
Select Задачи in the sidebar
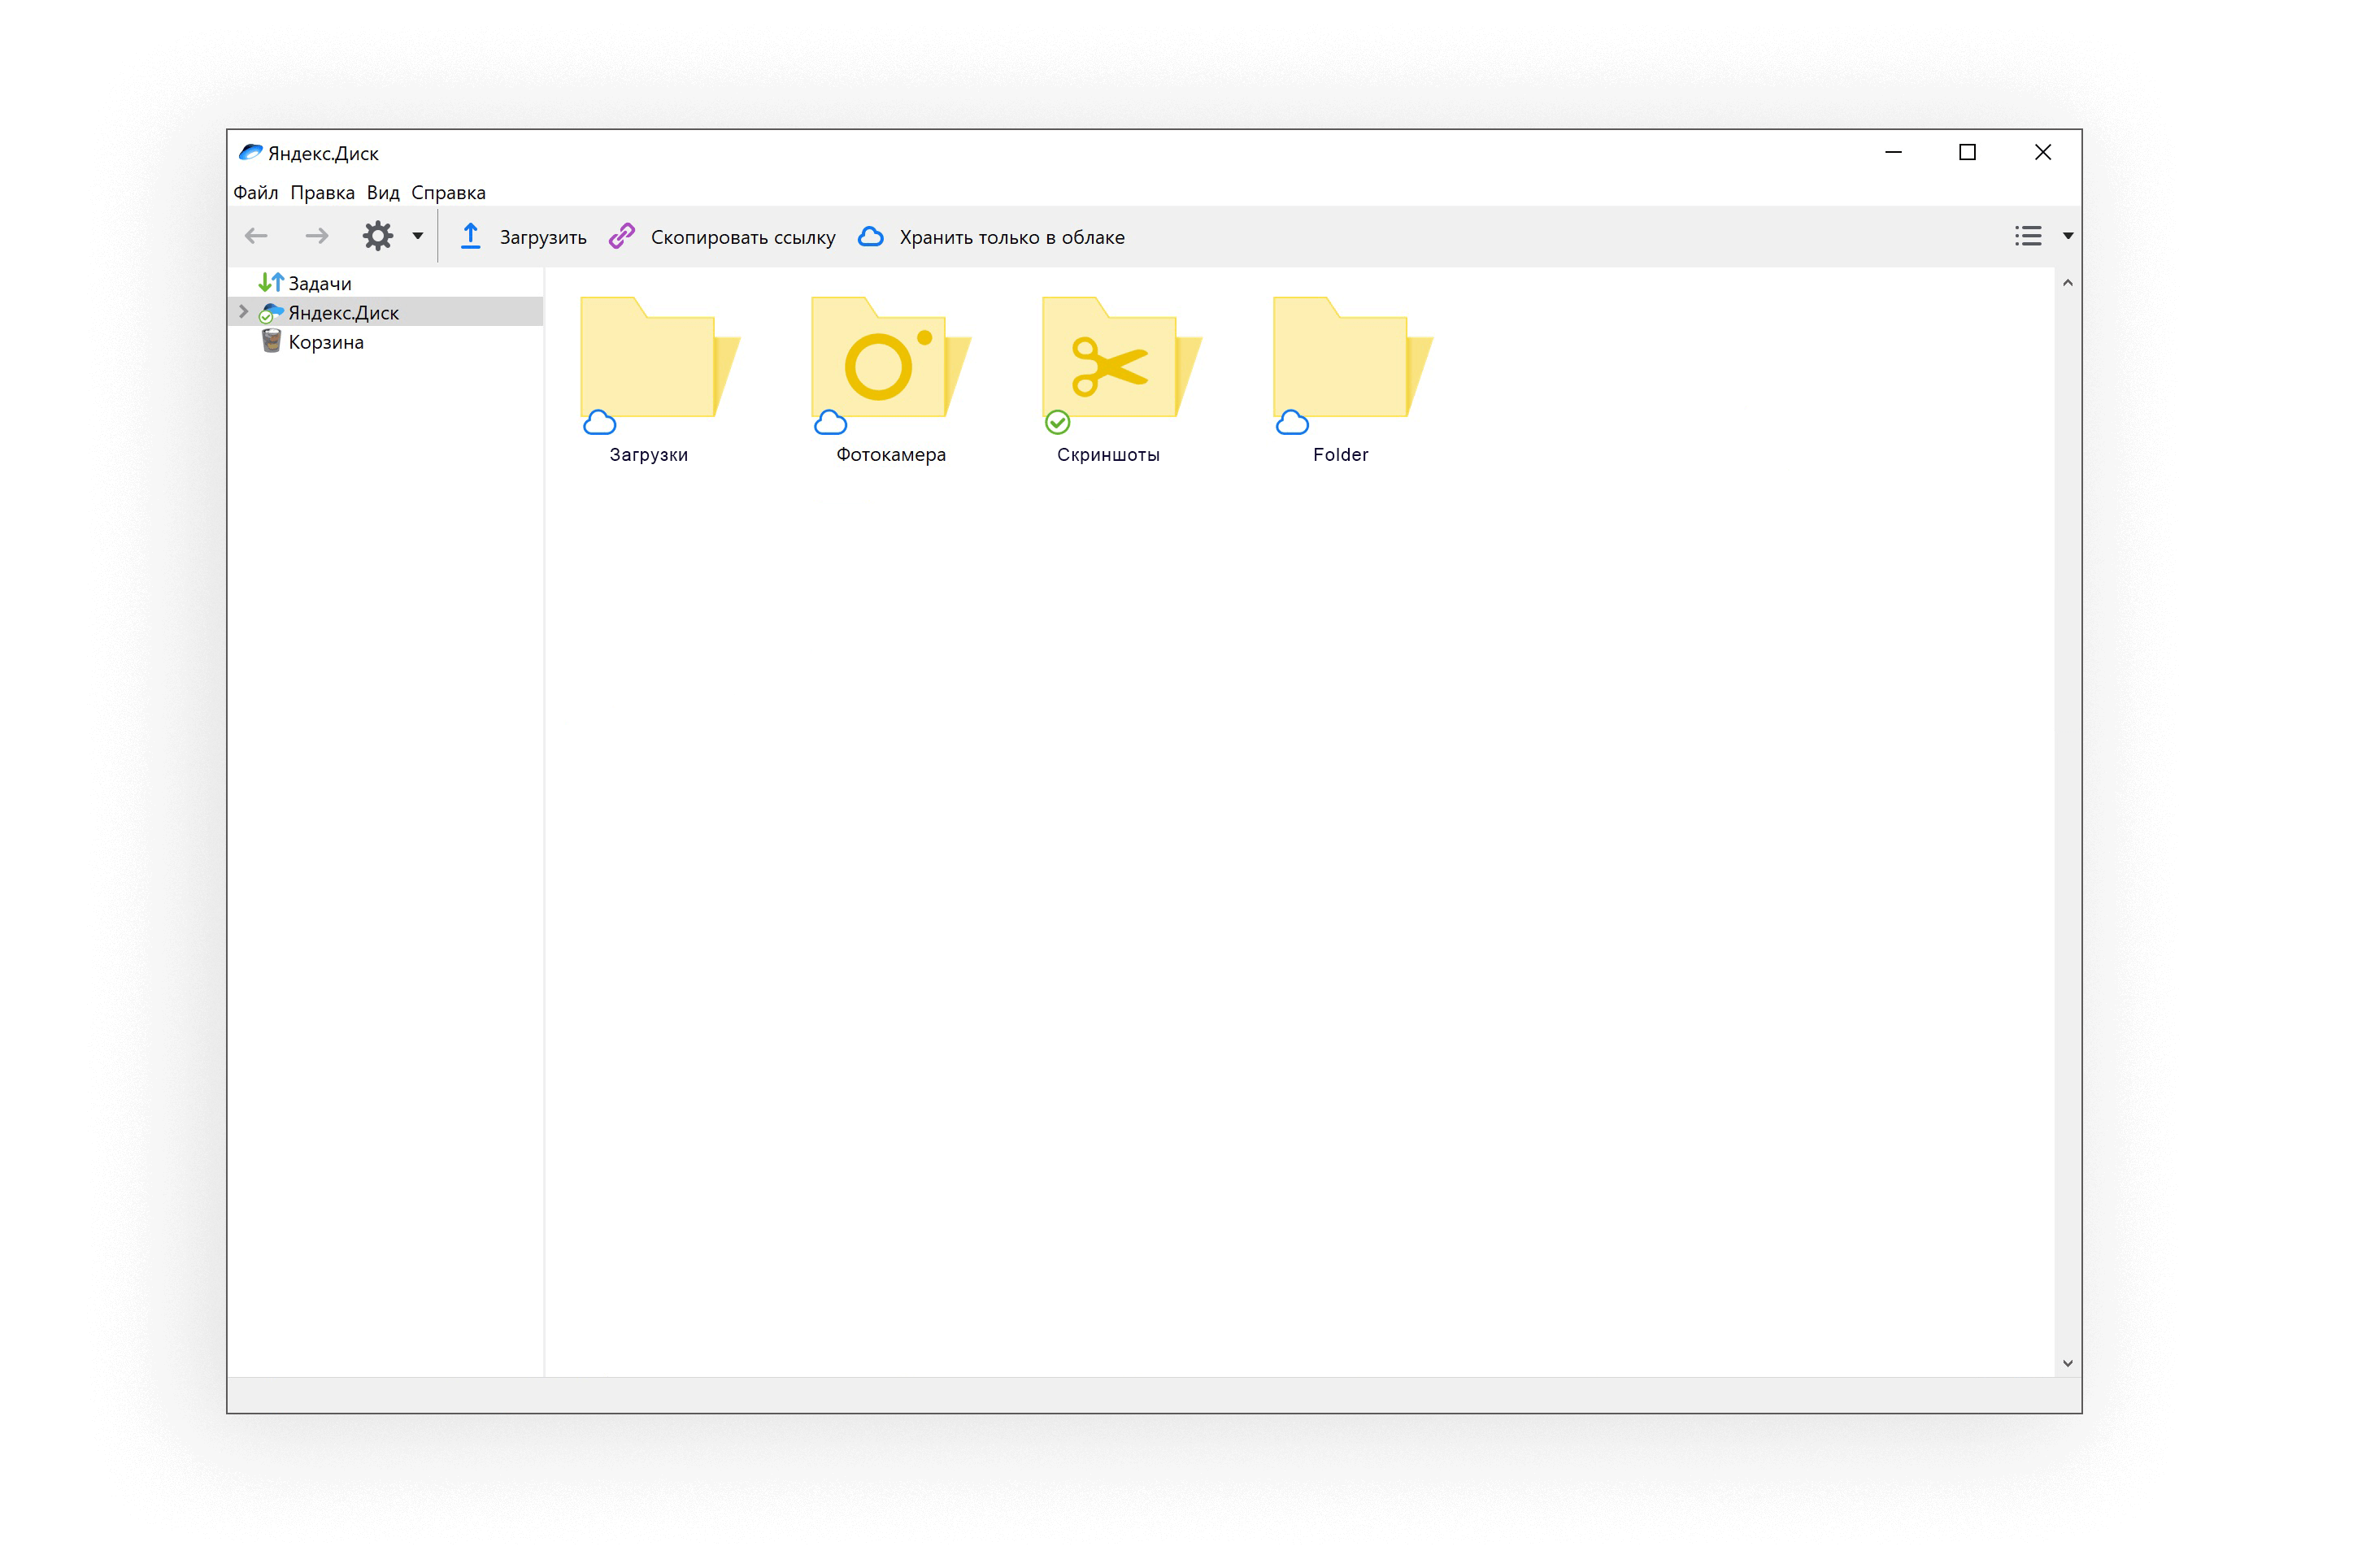click(x=319, y=283)
